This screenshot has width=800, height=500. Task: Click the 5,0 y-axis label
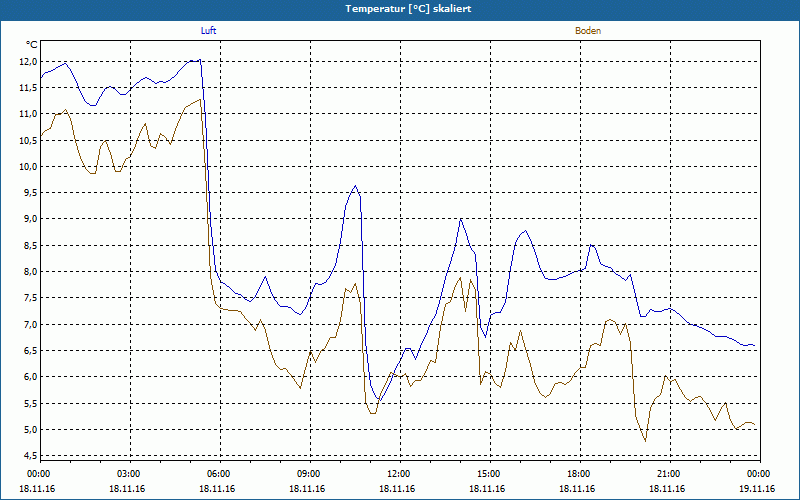31,430
